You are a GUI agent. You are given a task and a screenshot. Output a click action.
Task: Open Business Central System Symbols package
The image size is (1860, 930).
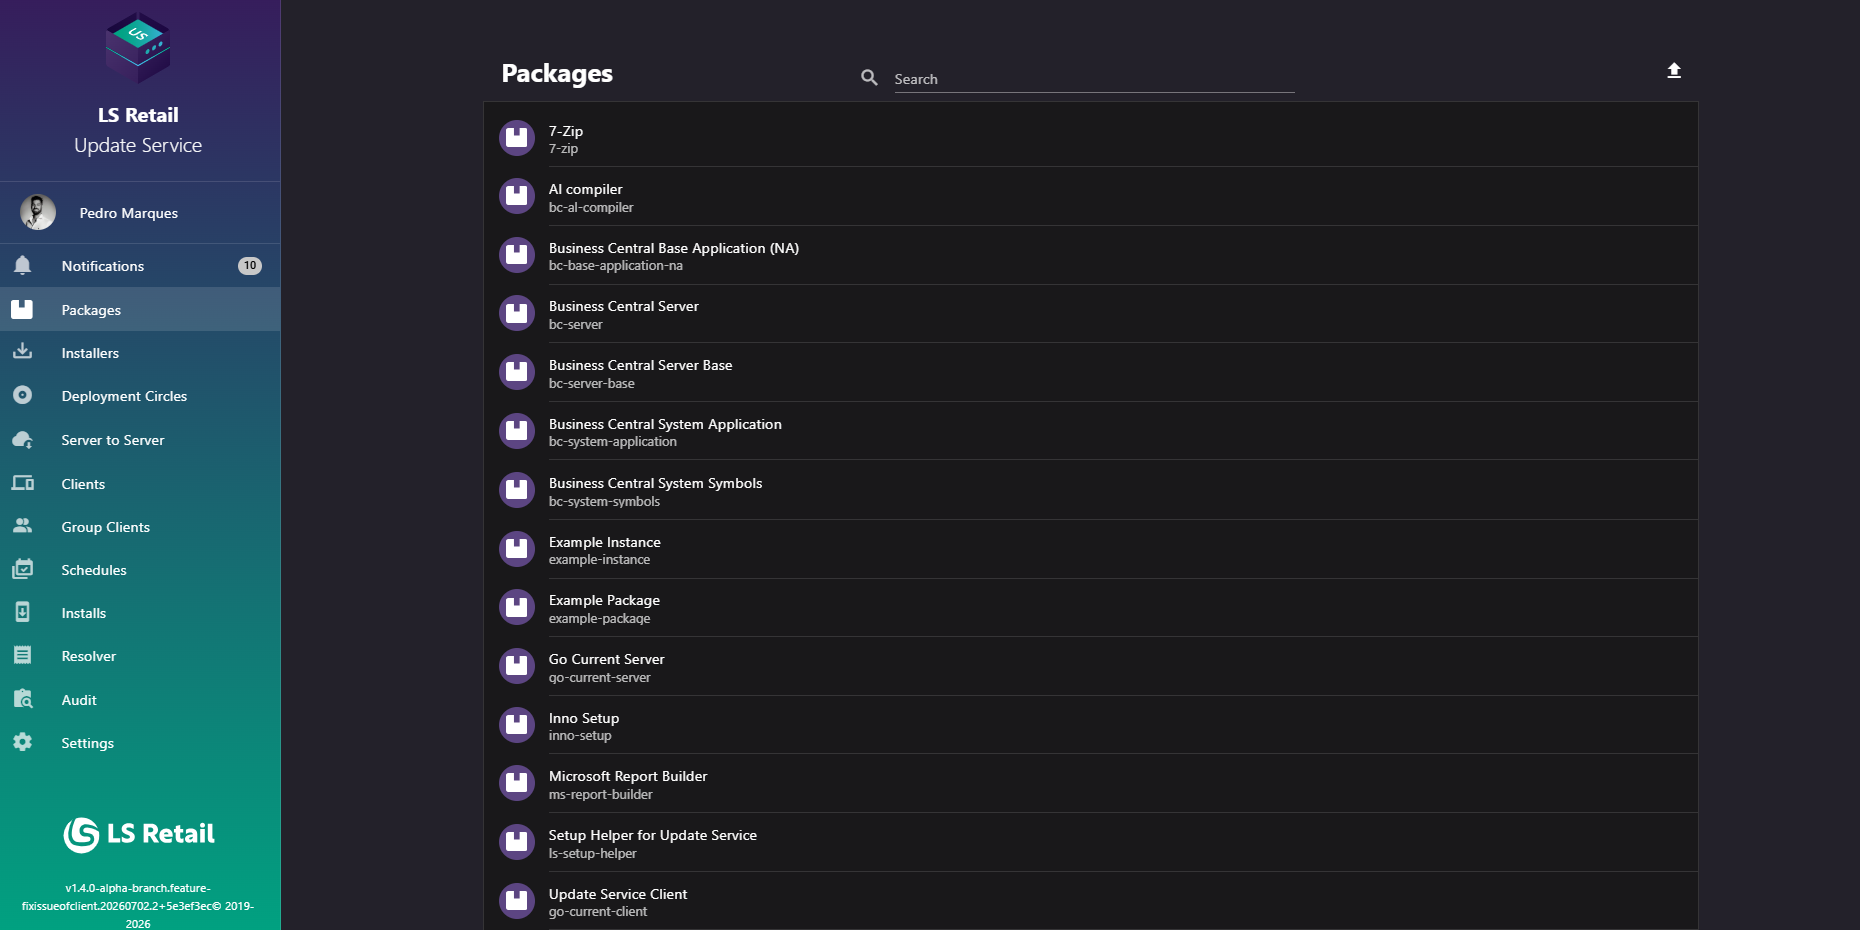coord(1091,490)
